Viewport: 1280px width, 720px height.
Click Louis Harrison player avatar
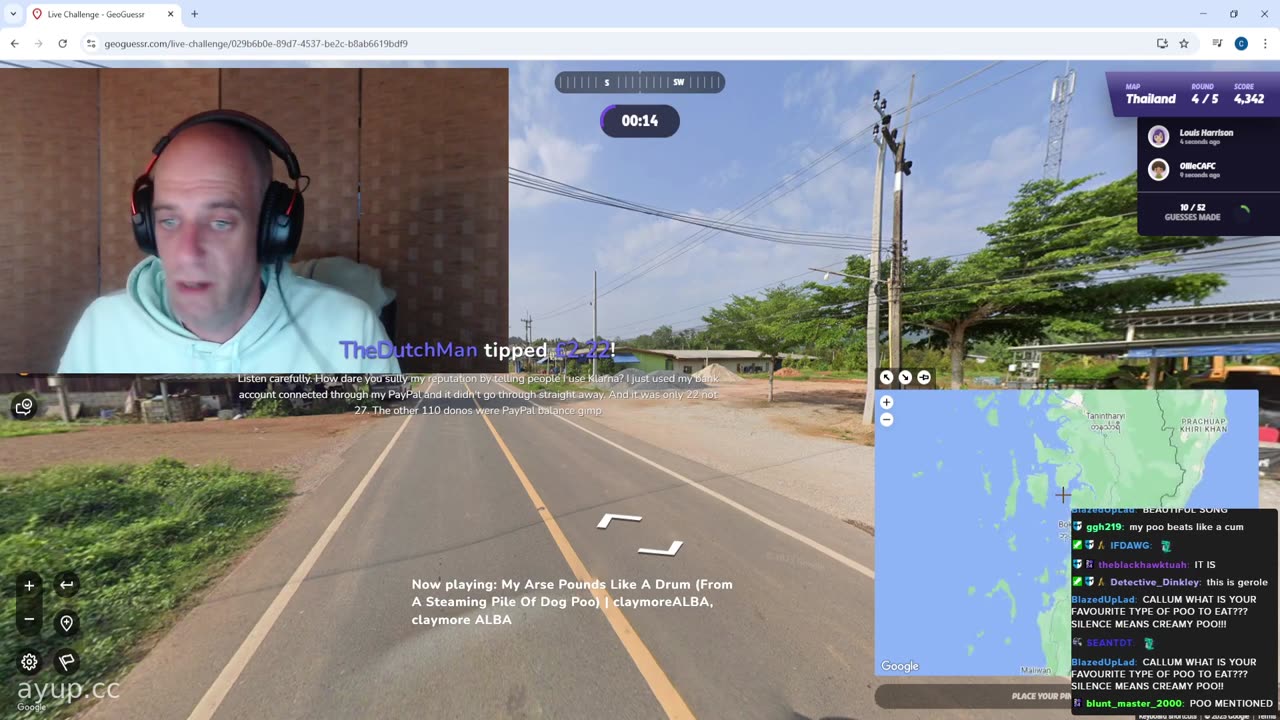[1158, 136]
